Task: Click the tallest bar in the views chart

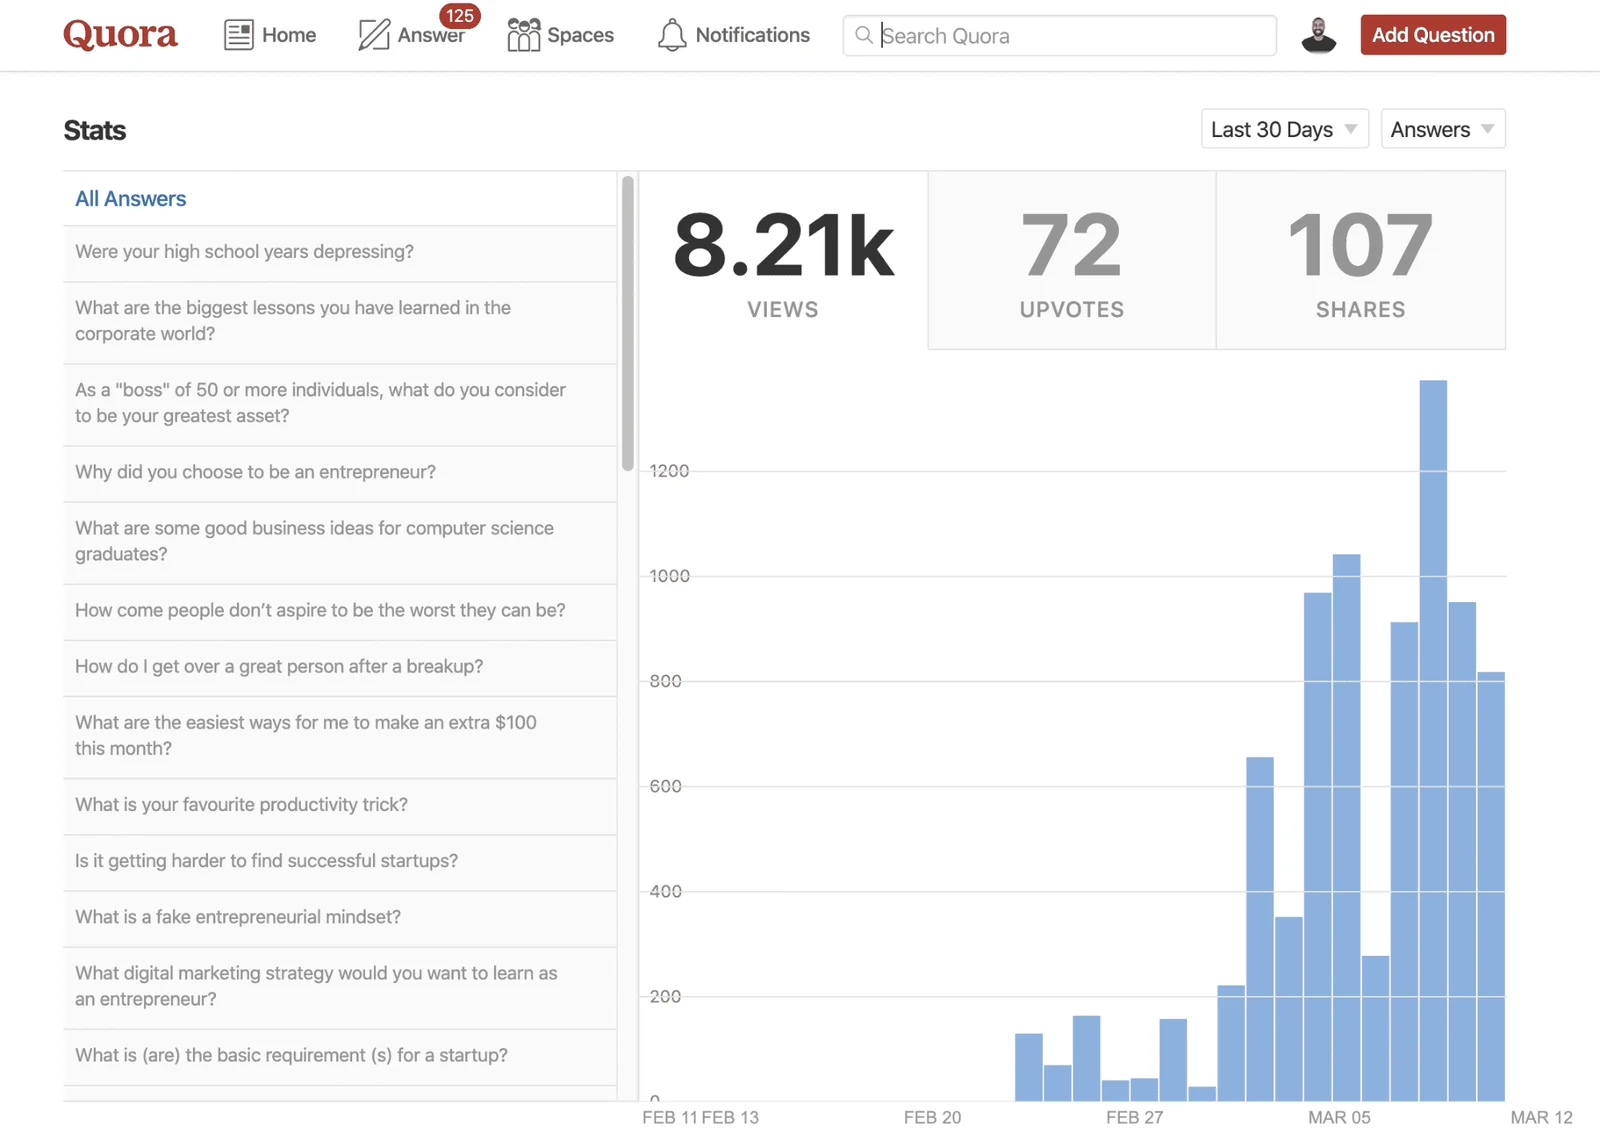Action: pyautogui.click(x=1433, y=740)
